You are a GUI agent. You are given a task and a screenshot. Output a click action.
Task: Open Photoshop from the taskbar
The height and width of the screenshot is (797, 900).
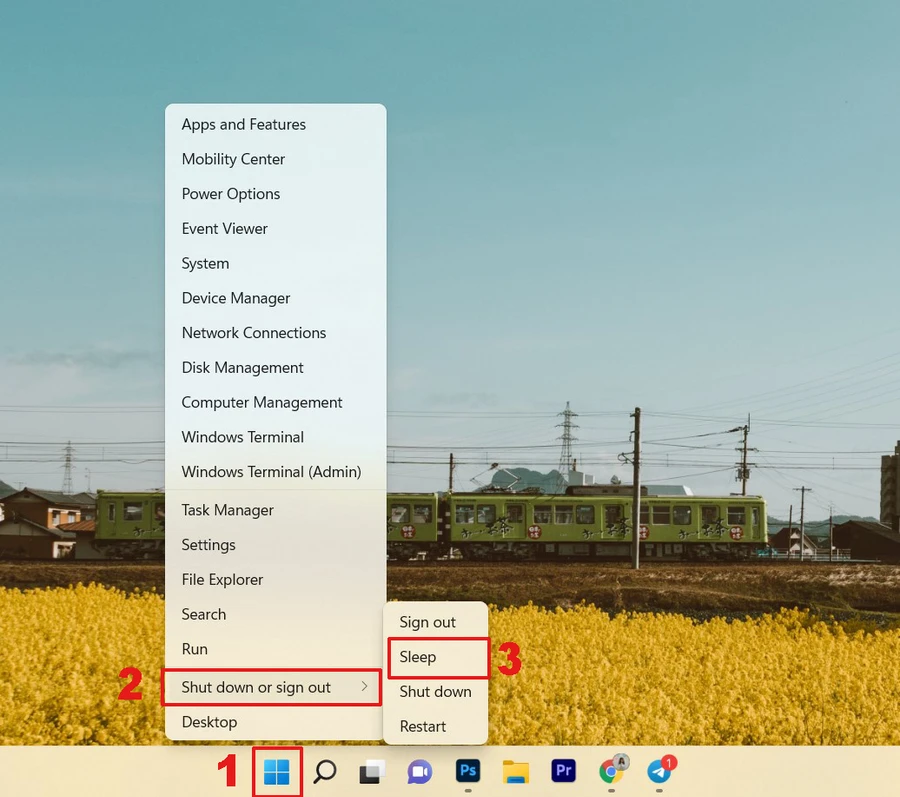[x=468, y=771]
